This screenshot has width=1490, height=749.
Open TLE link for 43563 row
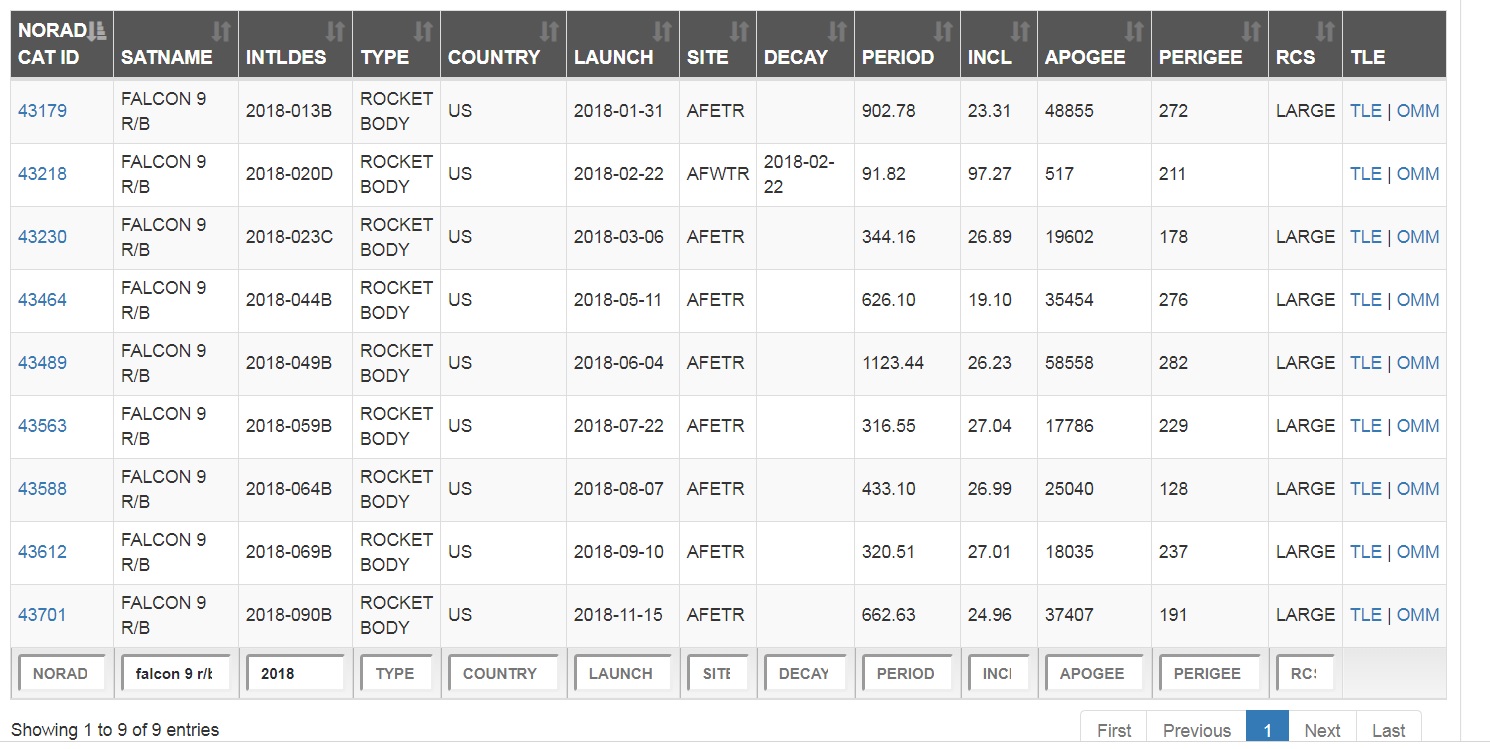click(1365, 426)
